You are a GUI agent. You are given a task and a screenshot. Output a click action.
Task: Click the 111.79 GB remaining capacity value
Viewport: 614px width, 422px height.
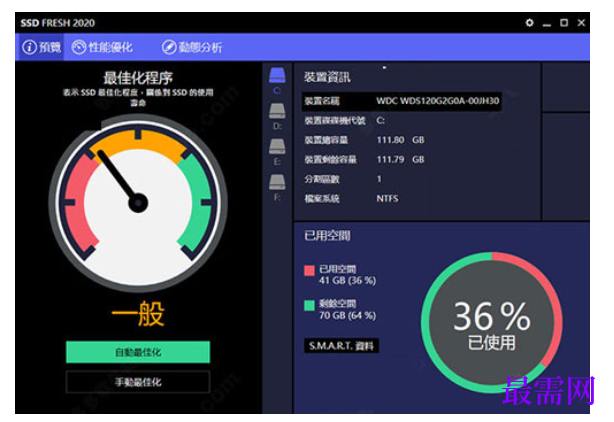400,159
